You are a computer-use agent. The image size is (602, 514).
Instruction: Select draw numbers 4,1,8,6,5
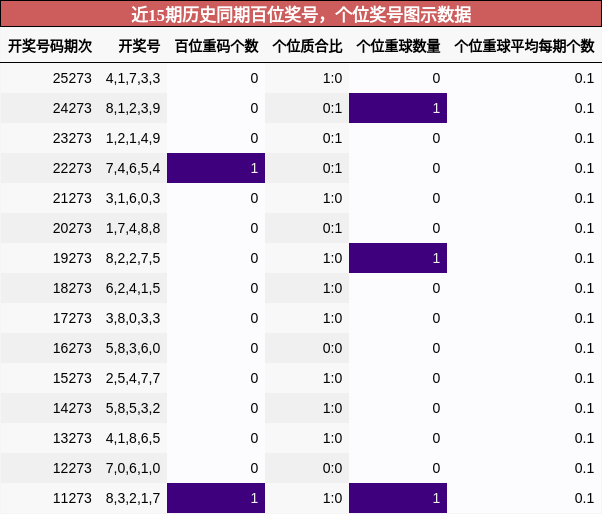[x=133, y=438]
